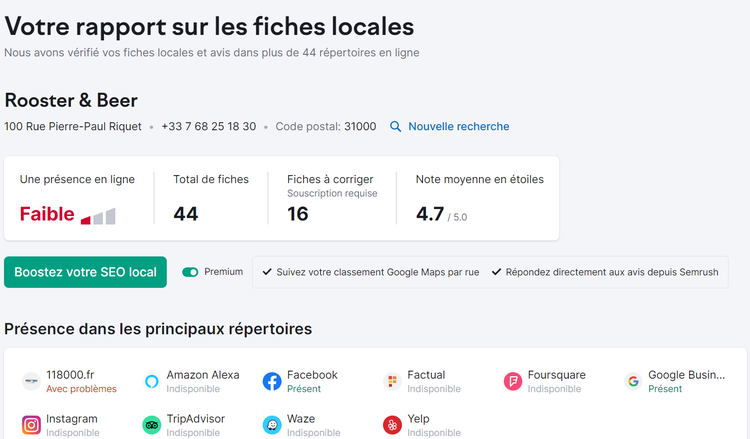750x439 pixels.
Task: Click the Fiches à corriger value 16
Action: pyautogui.click(x=298, y=214)
